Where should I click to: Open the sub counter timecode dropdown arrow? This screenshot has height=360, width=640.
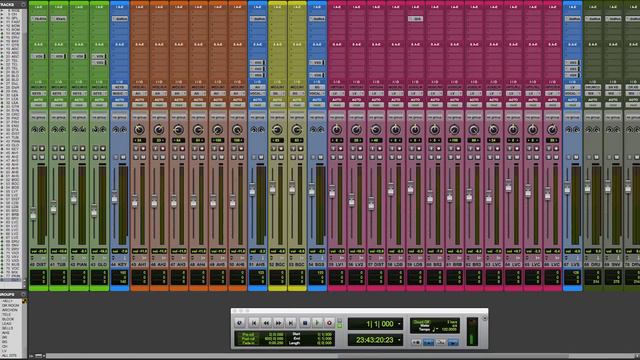coord(399,340)
